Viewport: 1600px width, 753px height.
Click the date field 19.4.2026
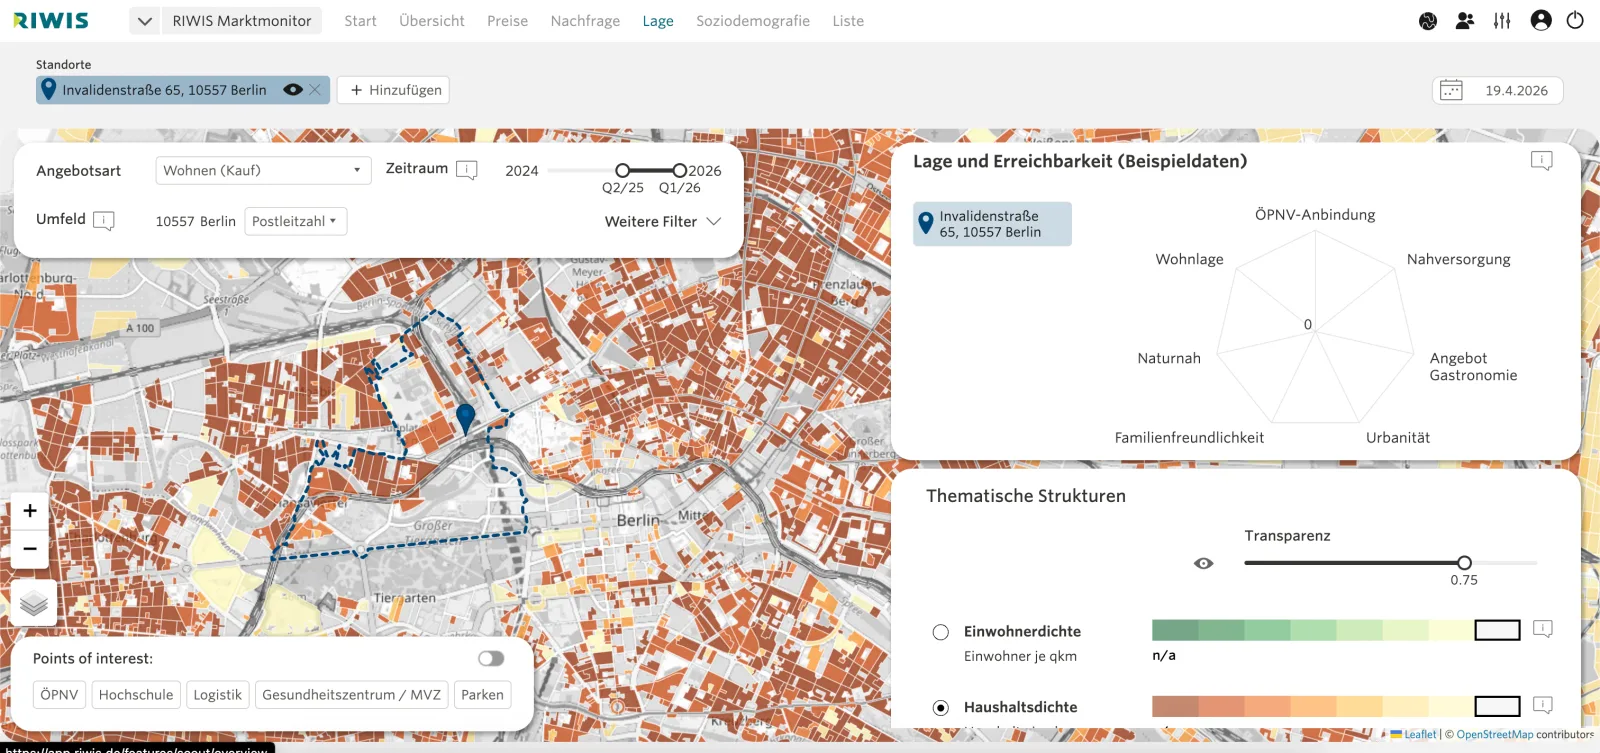[x=1516, y=90]
